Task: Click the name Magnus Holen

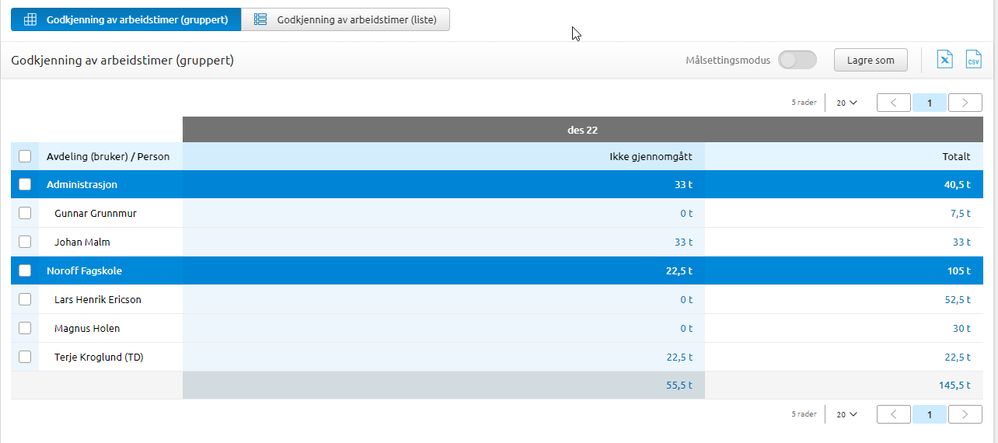Action: [87, 328]
